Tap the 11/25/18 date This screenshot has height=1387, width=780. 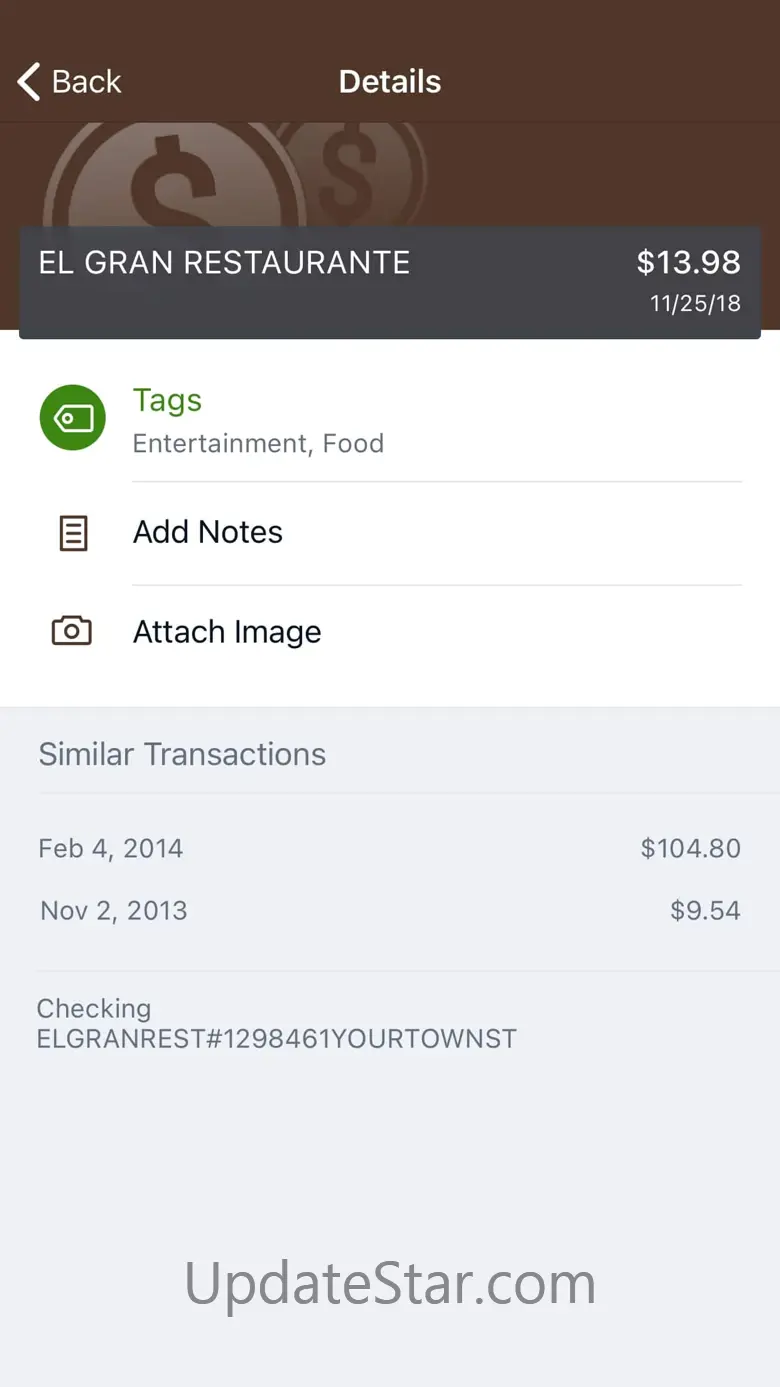[695, 304]
